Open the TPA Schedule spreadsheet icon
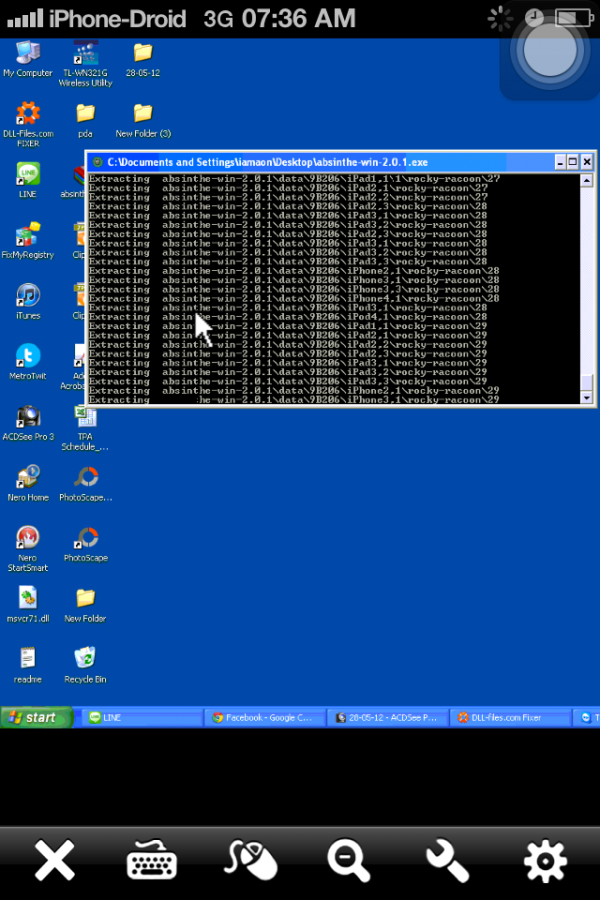The width and height of the screenshot is (600, 900). click(85, 428)
